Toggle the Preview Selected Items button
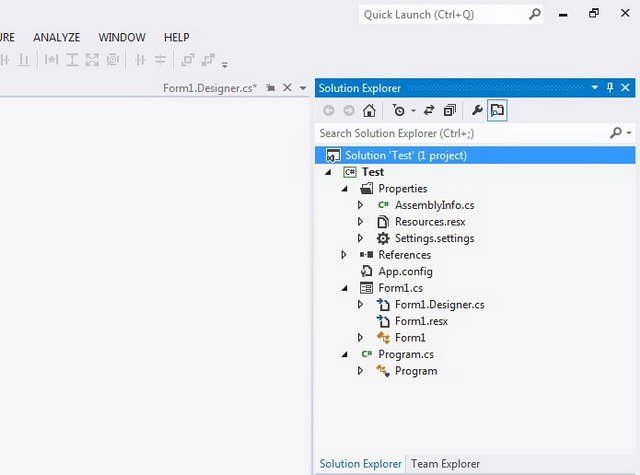This screenshot has width=640, height=475. pyautogui.click(x=497, y=111)
